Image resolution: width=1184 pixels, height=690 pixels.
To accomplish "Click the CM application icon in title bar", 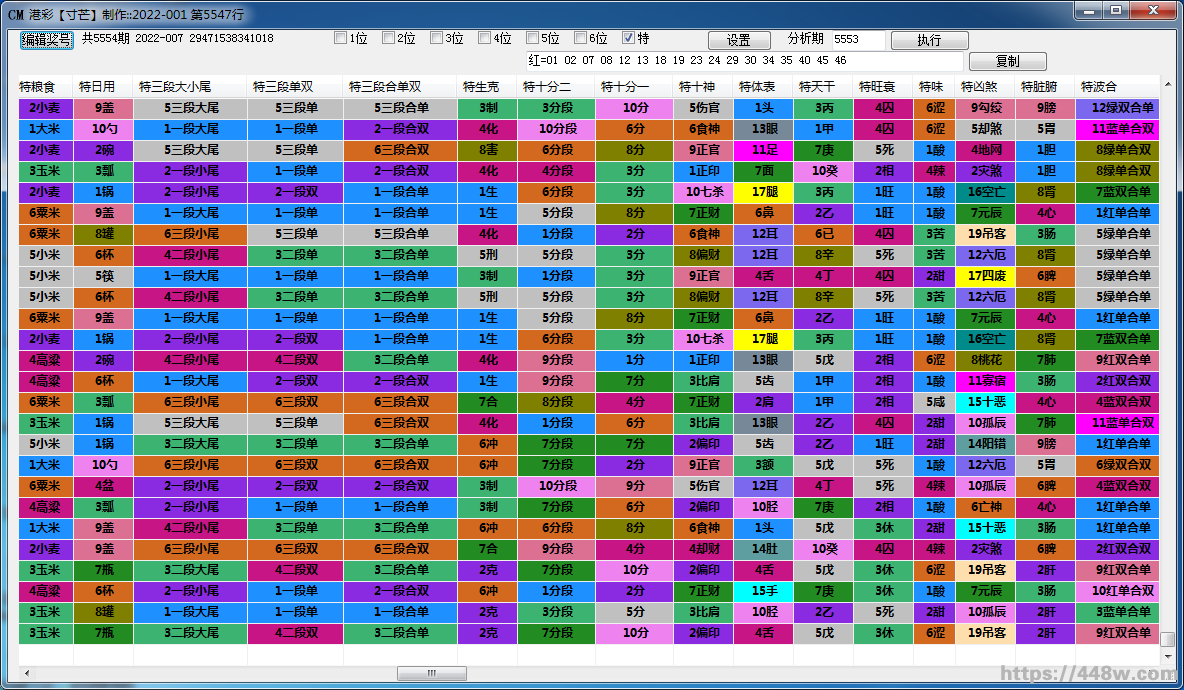I will click(x=15, y=13).
